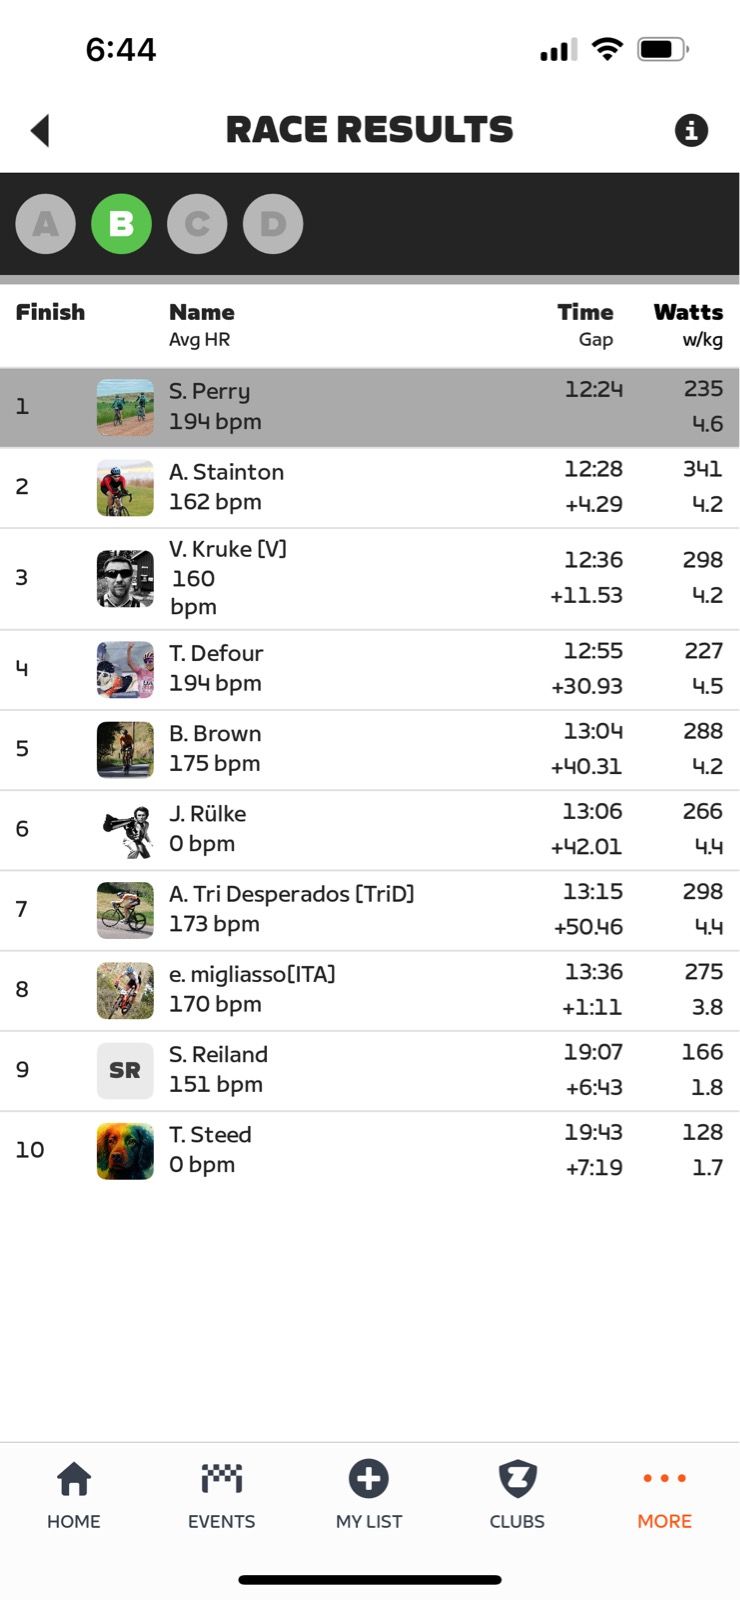Tap T. Steed's dog profile picture
This screenshot has height=1600, width=740.
click(125, 1150)
